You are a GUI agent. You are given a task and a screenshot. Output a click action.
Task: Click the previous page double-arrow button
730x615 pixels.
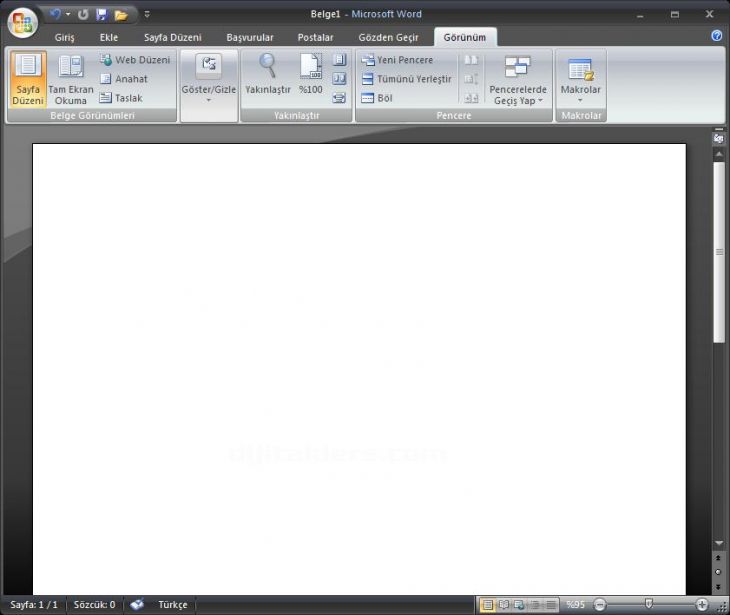tap(718, 558)
